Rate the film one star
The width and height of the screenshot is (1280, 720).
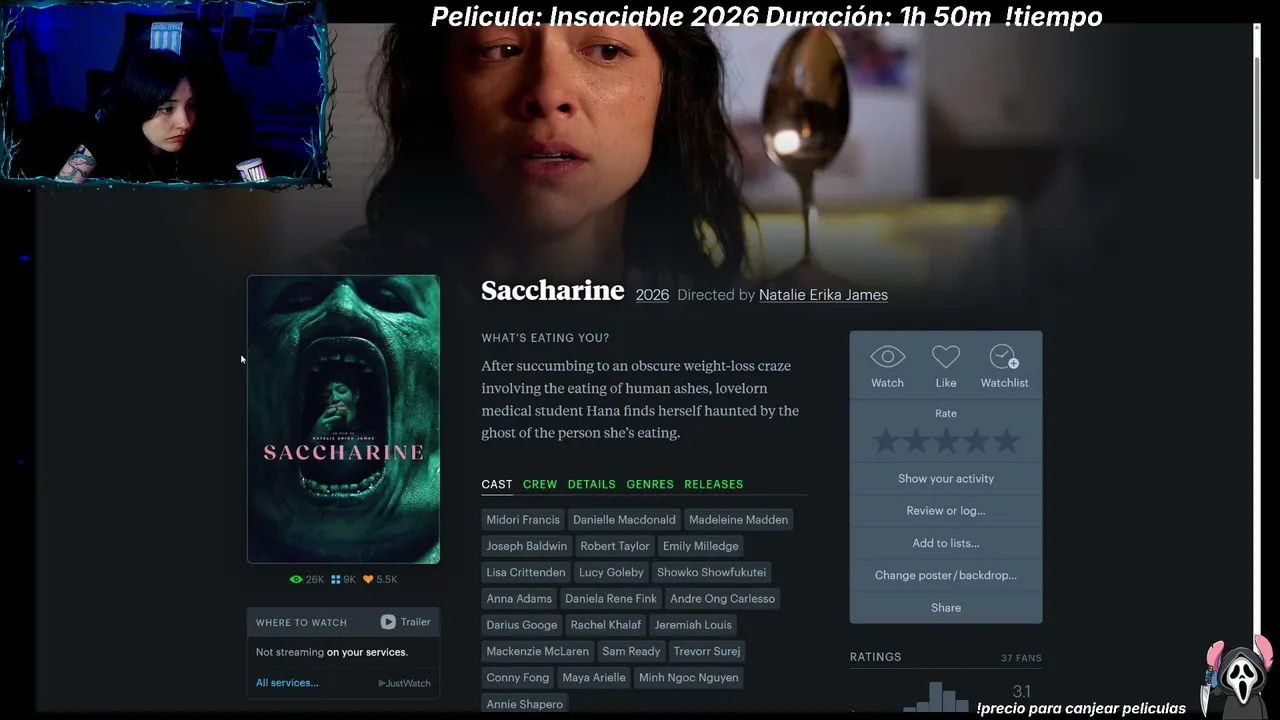[x=886, y=440]
